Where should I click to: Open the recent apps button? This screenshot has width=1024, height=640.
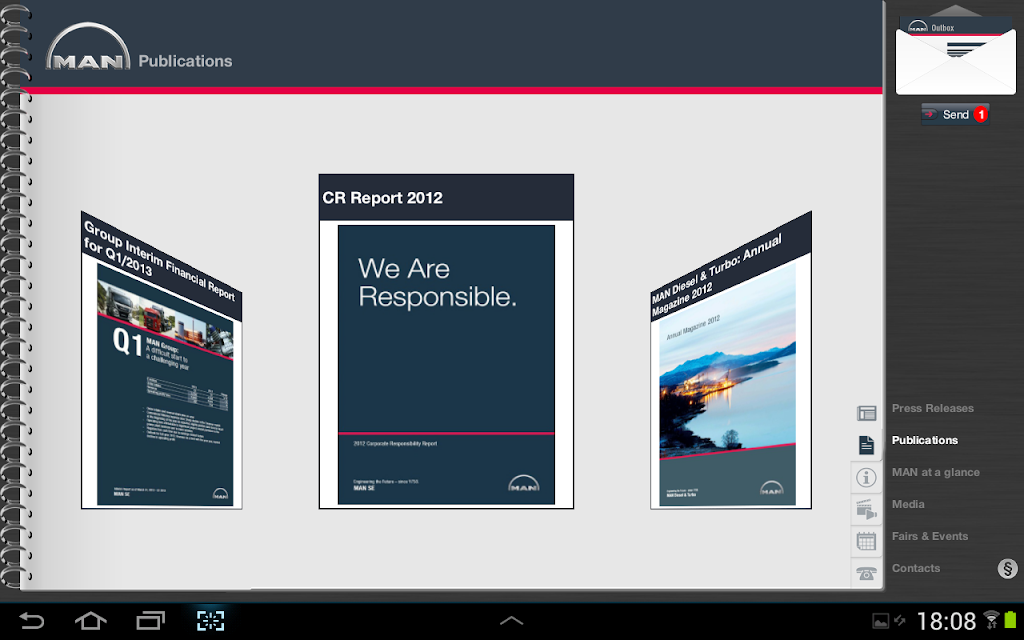pyautogui.click(x=150, y=620)
